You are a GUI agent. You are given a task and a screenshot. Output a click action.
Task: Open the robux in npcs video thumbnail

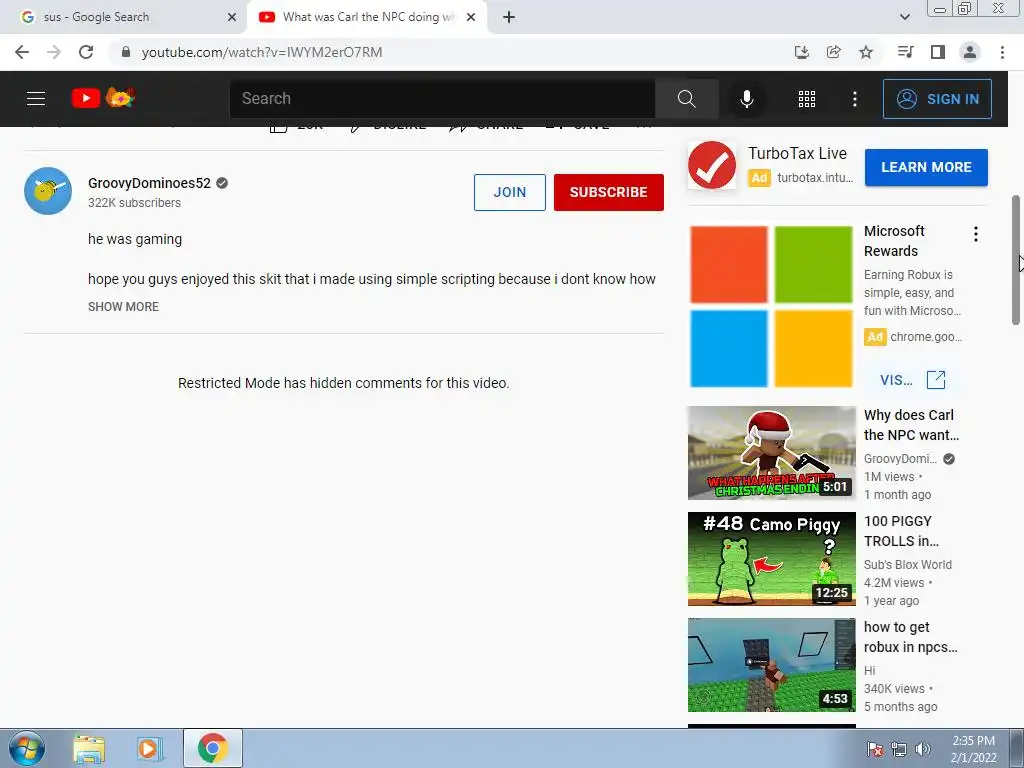point(771,665)
